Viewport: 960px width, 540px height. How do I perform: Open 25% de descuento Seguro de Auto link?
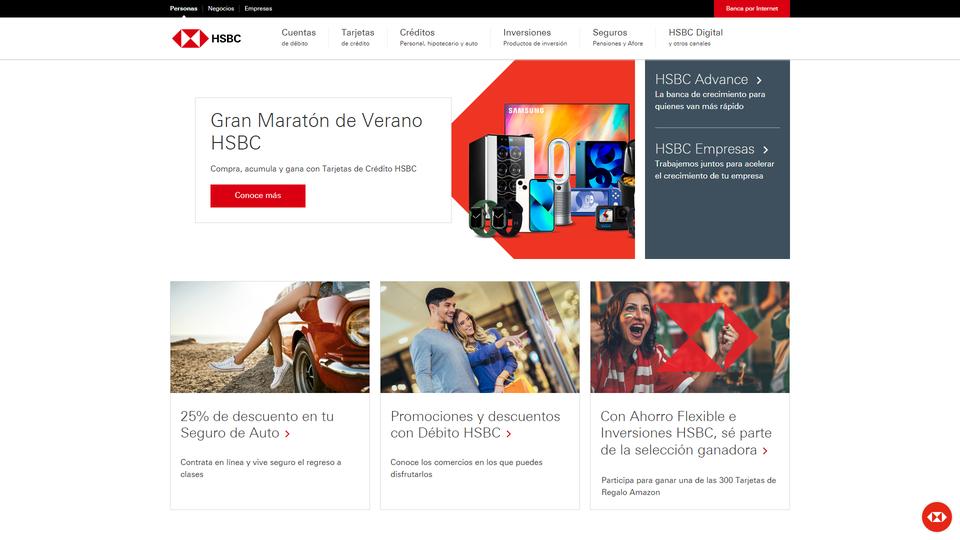coord(257,425)
